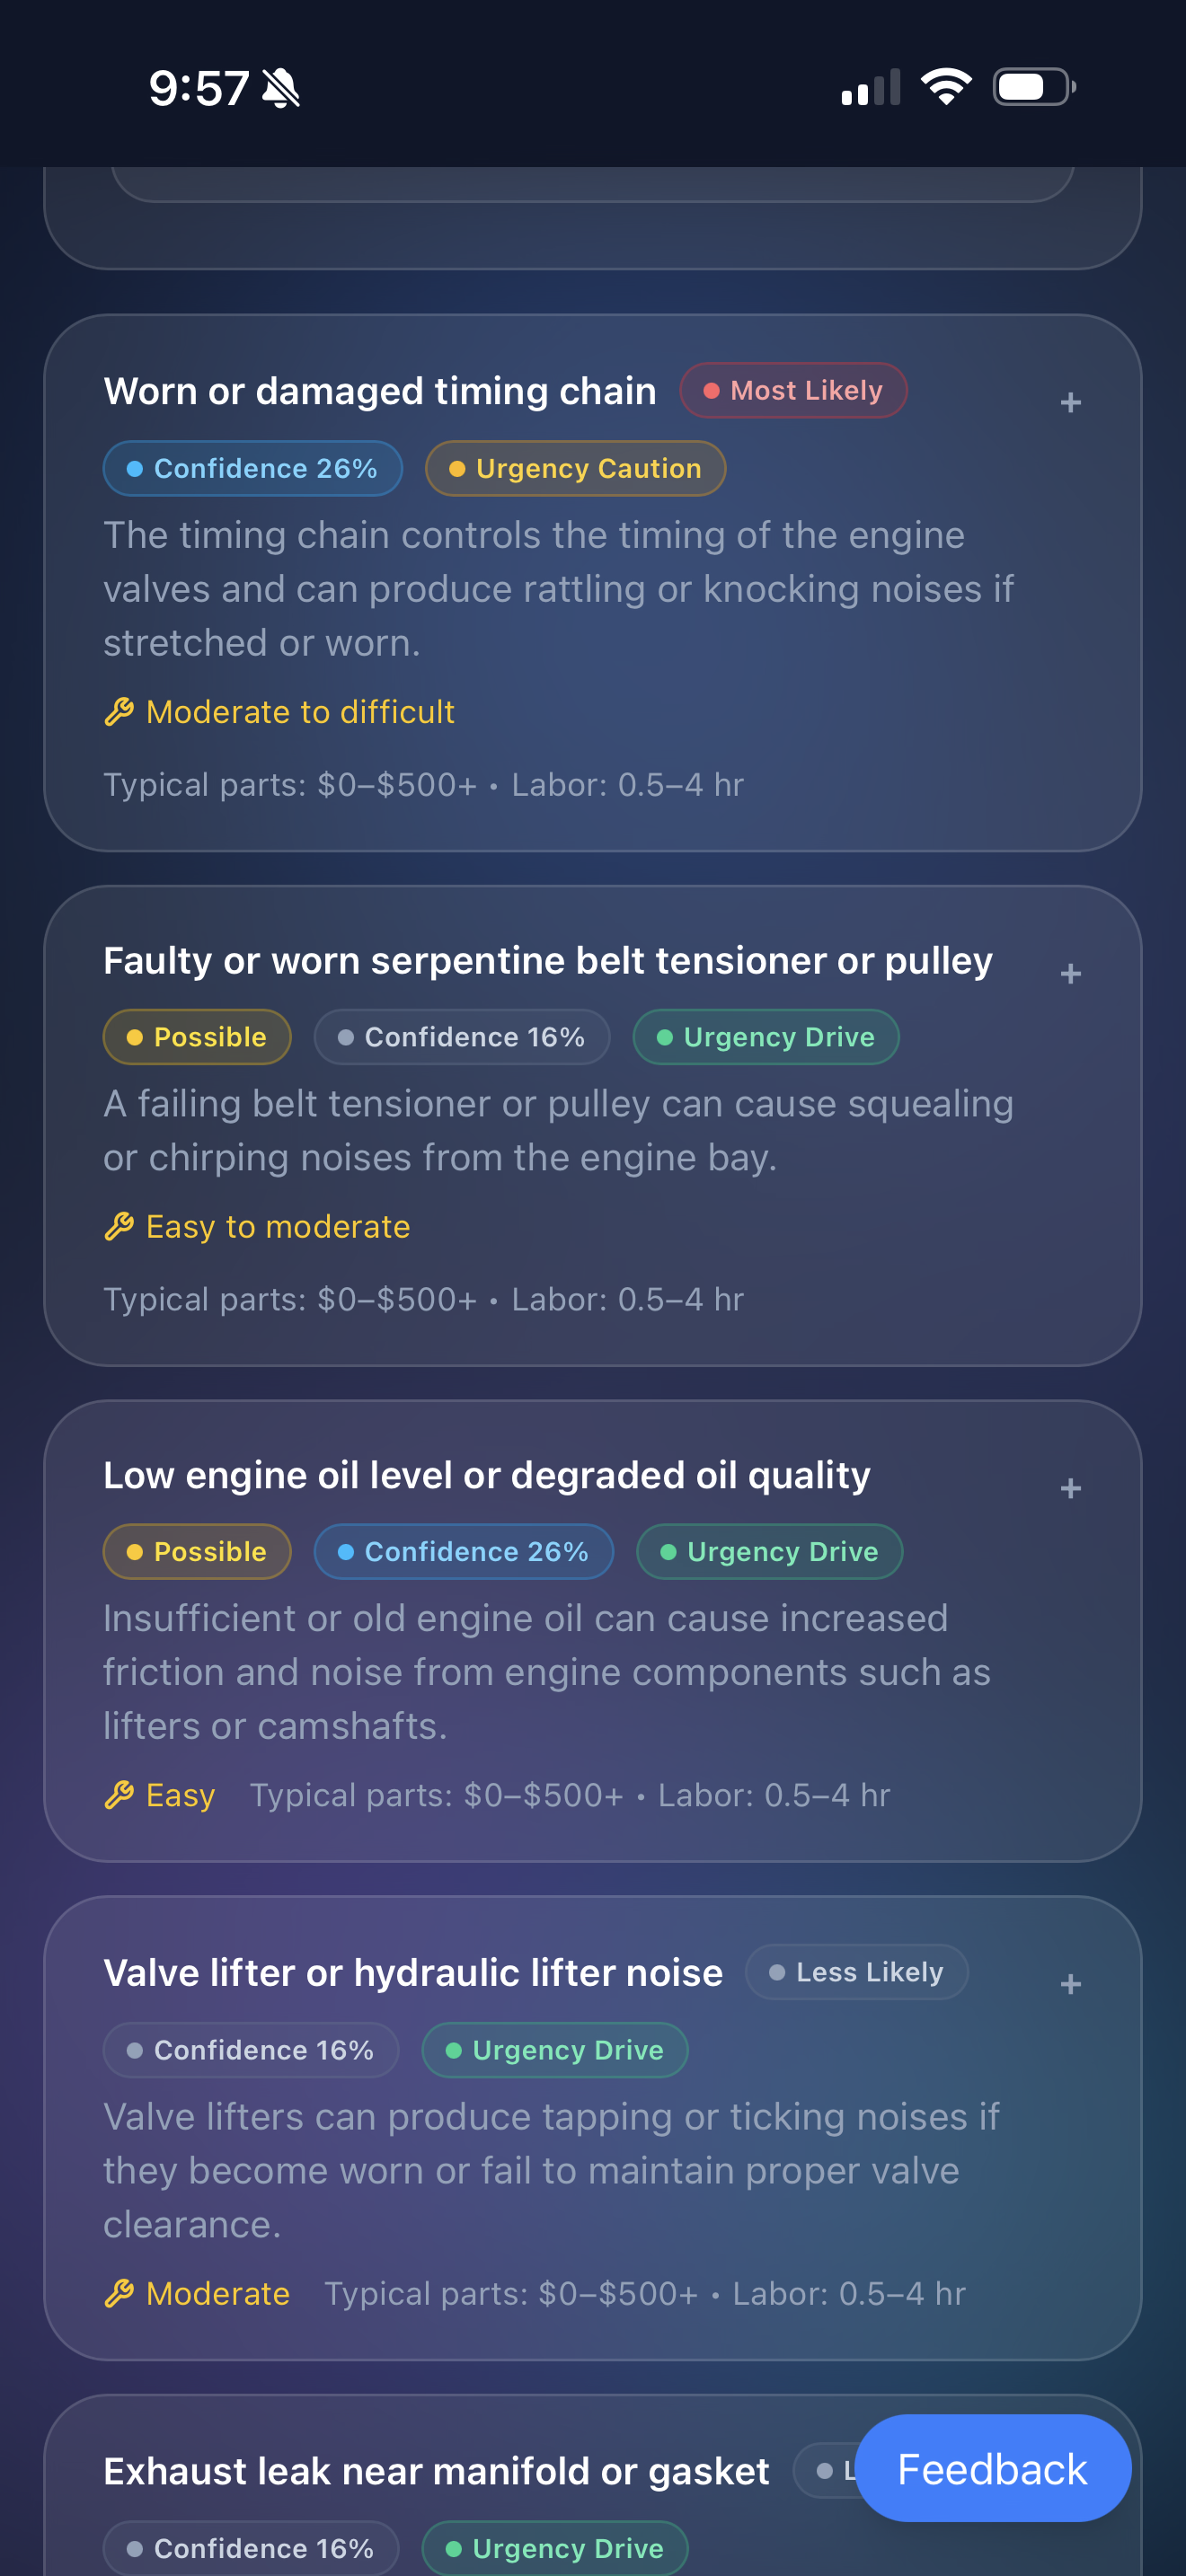Tap the wrench icon beside "Moderate to difficult"

(120, 712)
